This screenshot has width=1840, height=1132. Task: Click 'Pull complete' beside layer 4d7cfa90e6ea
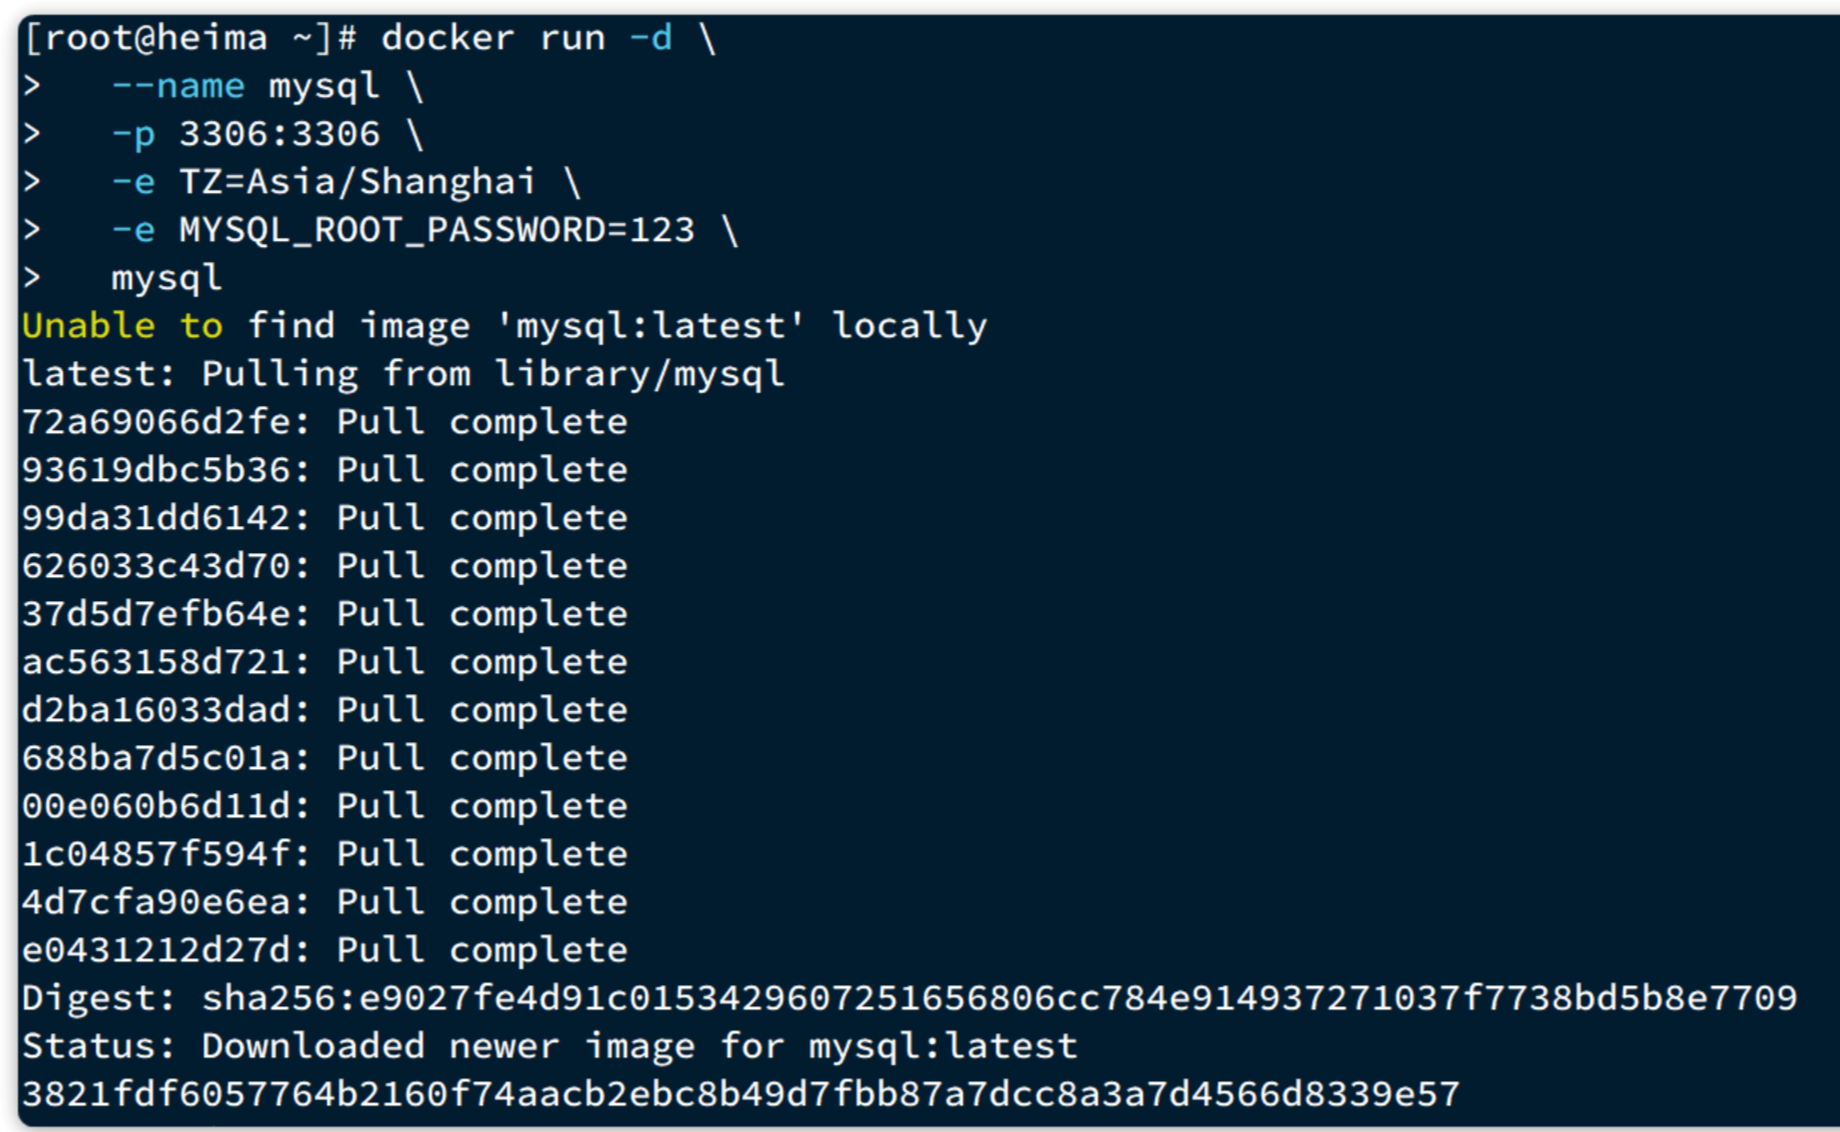click(x=482, y=902)
